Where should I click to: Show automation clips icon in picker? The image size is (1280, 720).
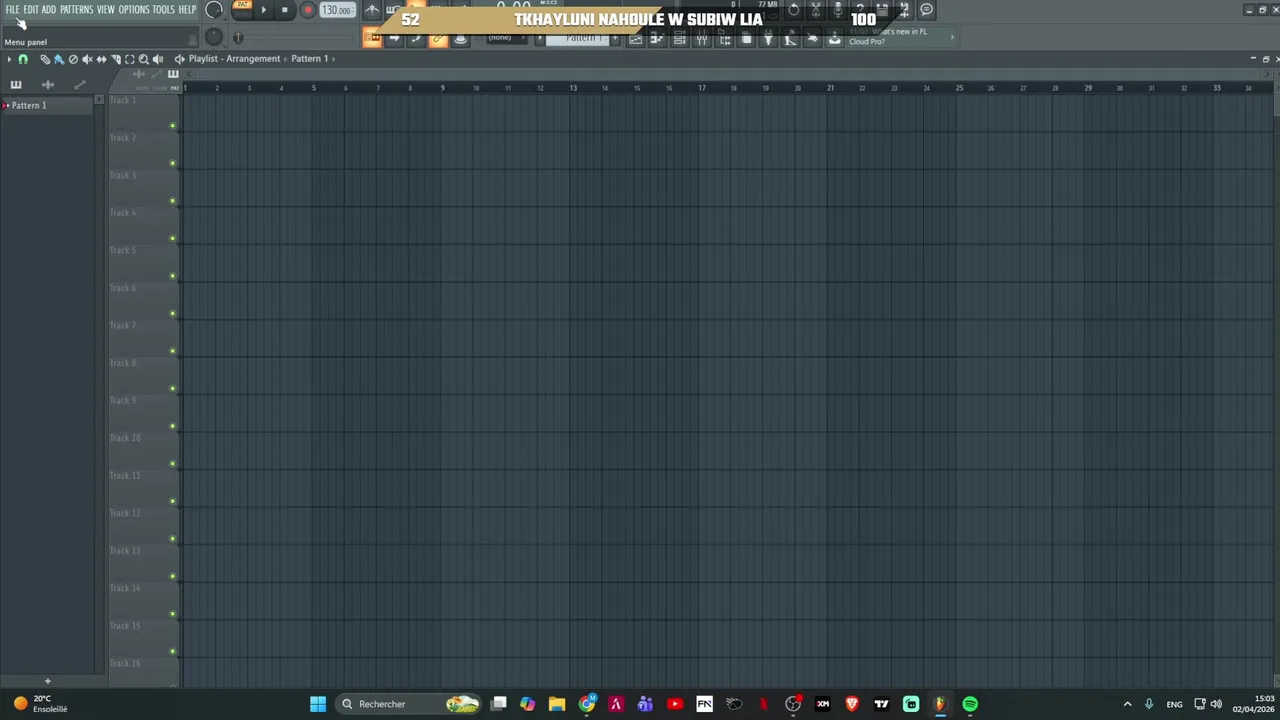(80, 85)
